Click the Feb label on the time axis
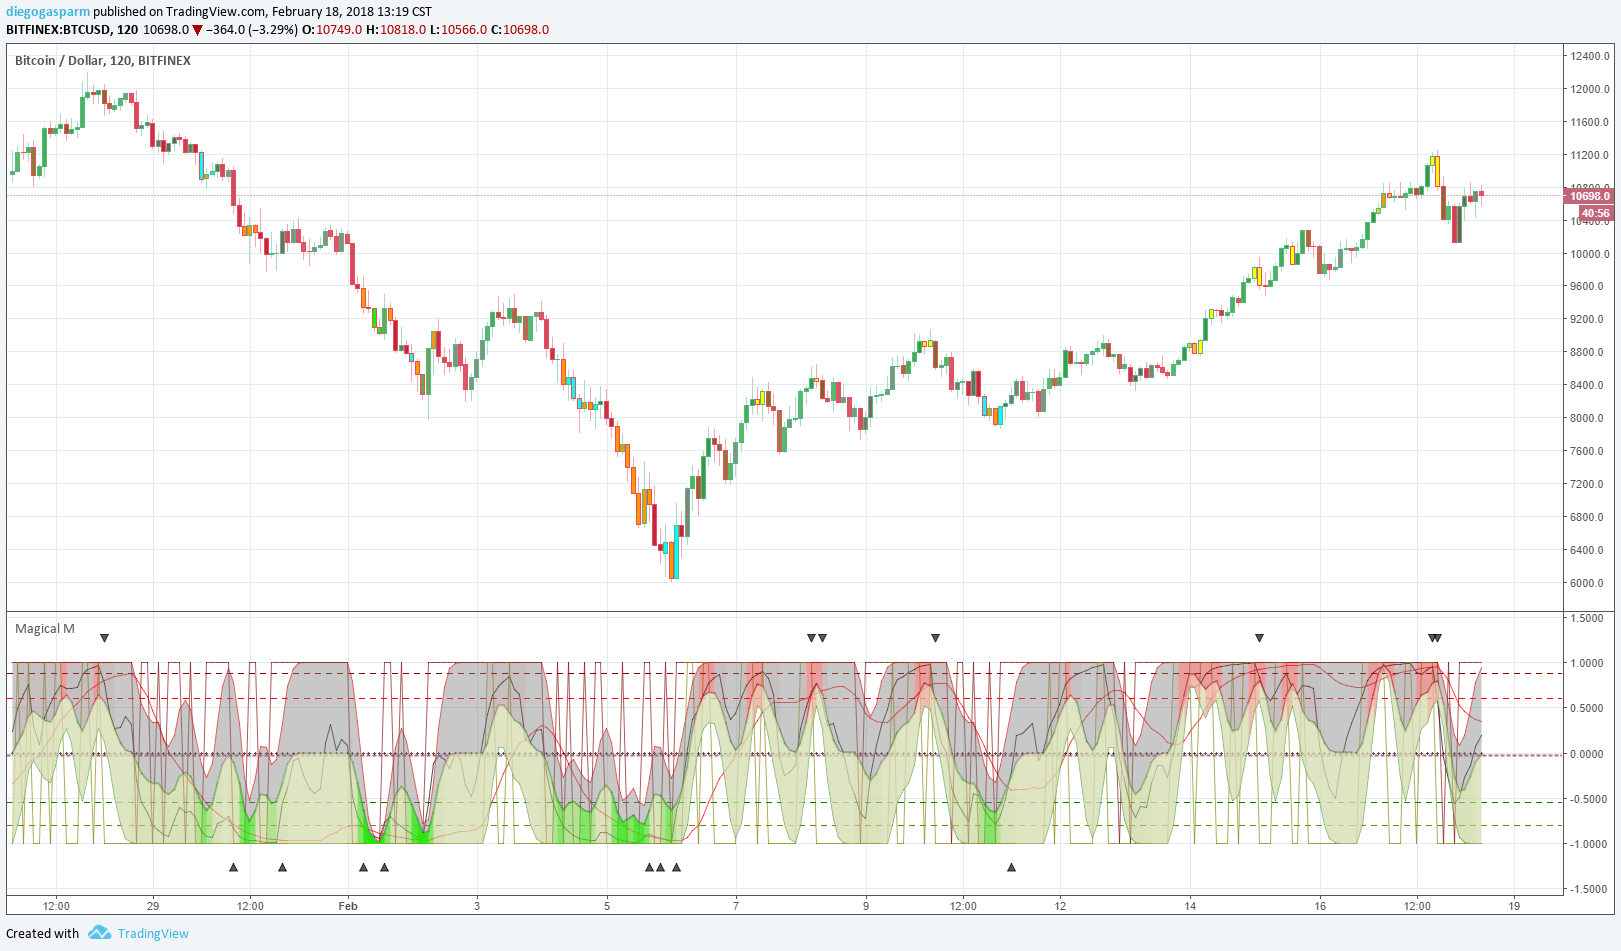 click(x=348, y=906)
